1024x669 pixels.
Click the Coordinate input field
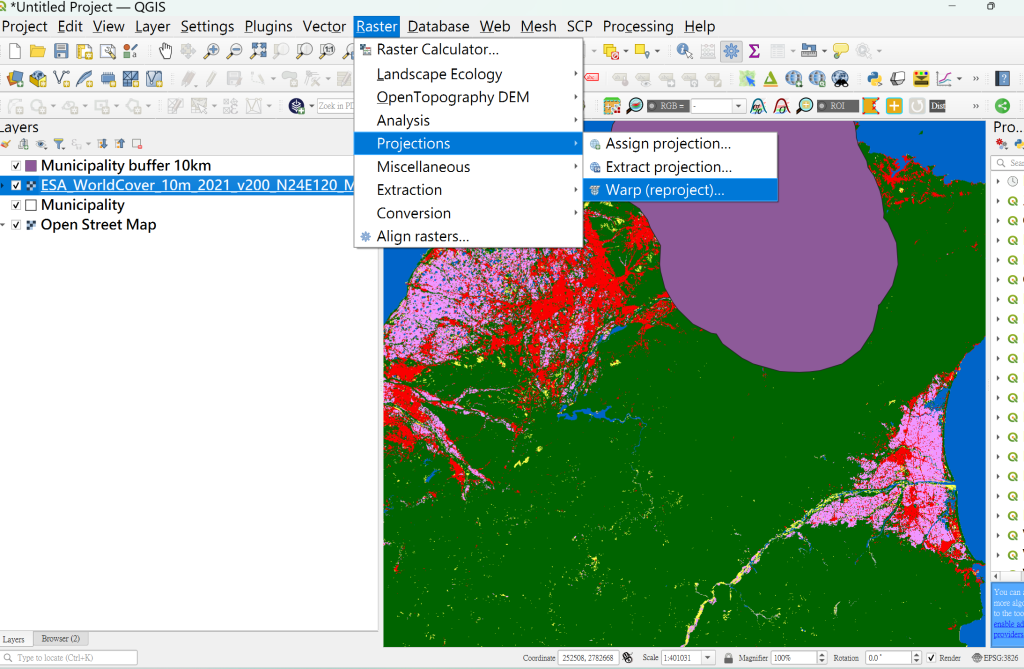pos(587,658)
